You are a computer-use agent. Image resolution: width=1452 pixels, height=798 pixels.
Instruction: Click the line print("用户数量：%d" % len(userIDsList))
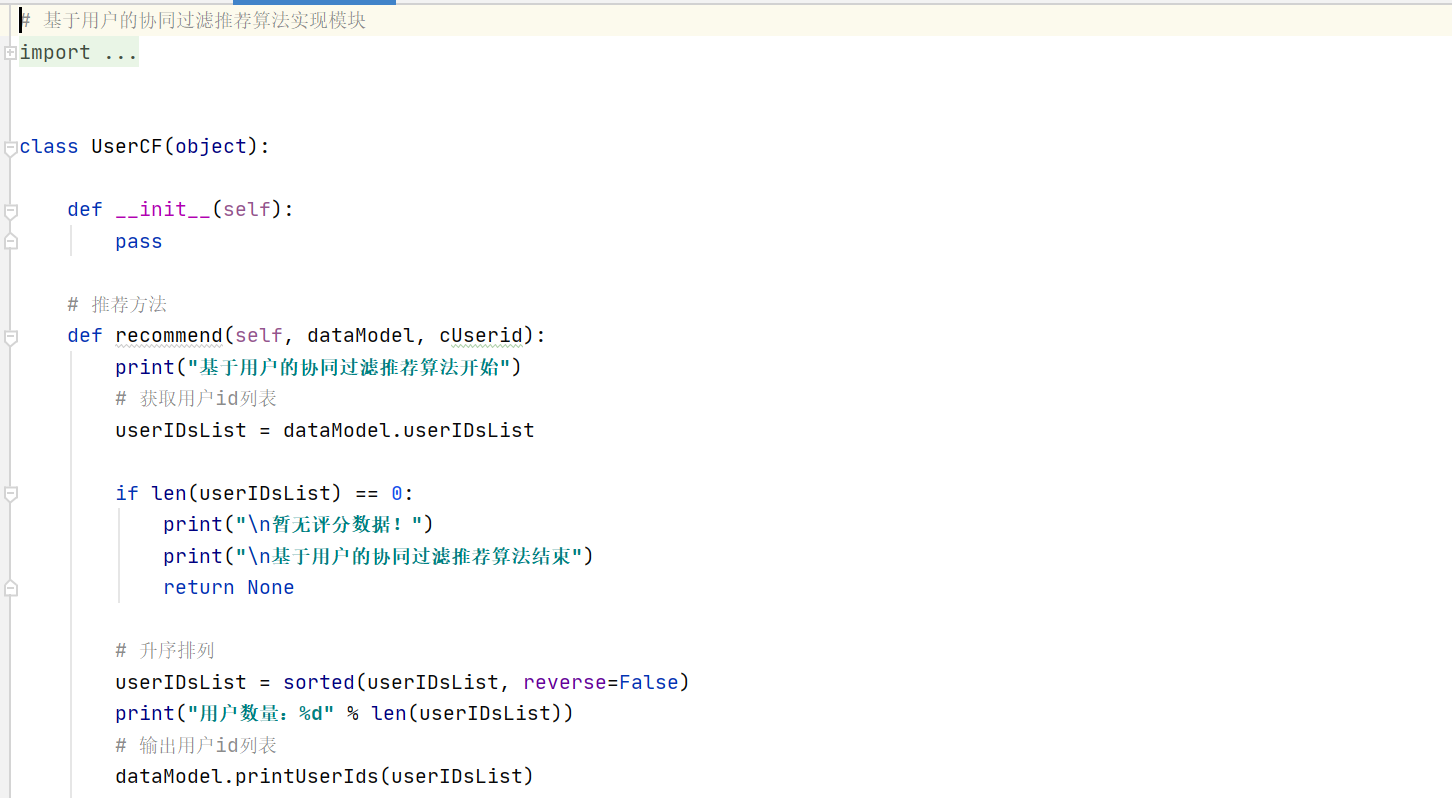(x=345, y=713)
